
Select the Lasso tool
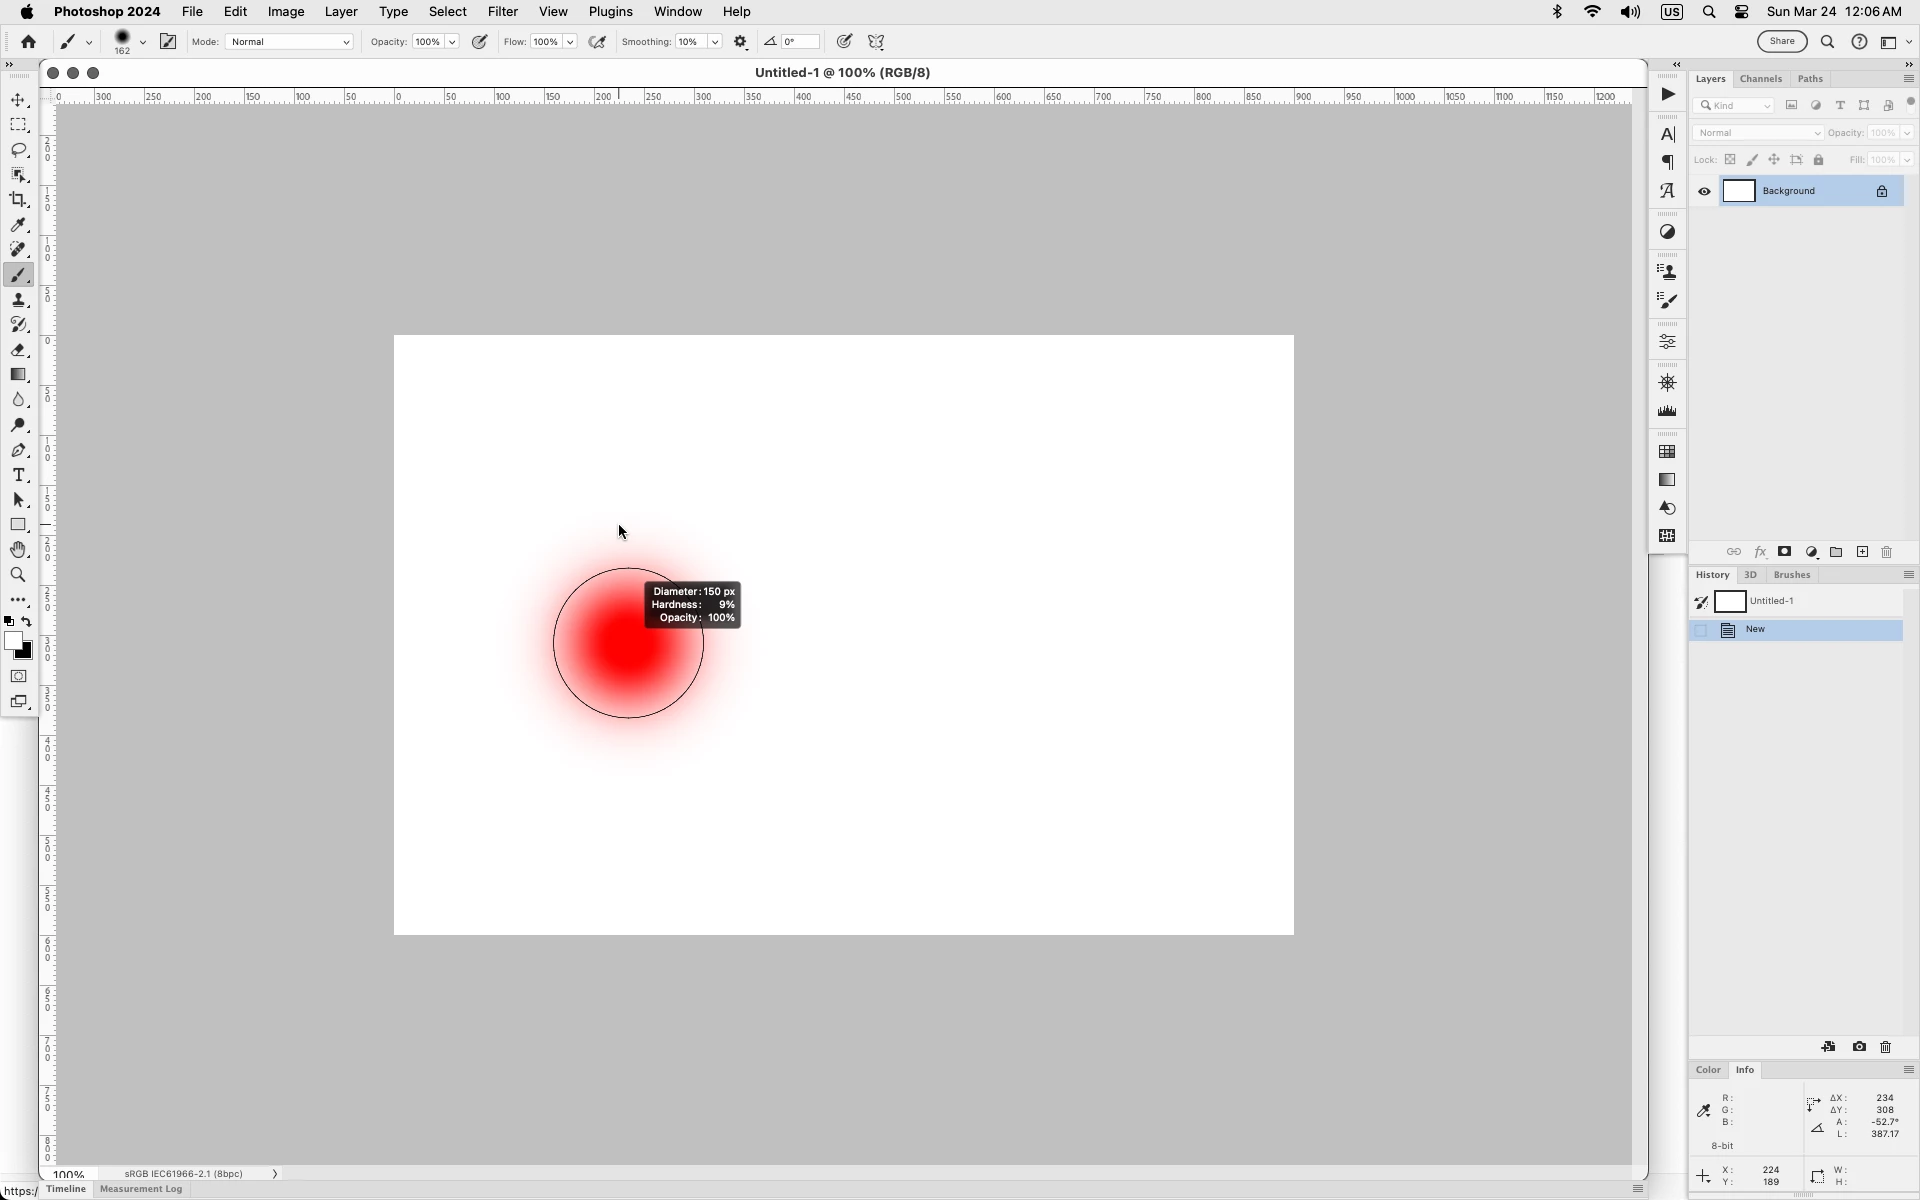click(18, 150)
